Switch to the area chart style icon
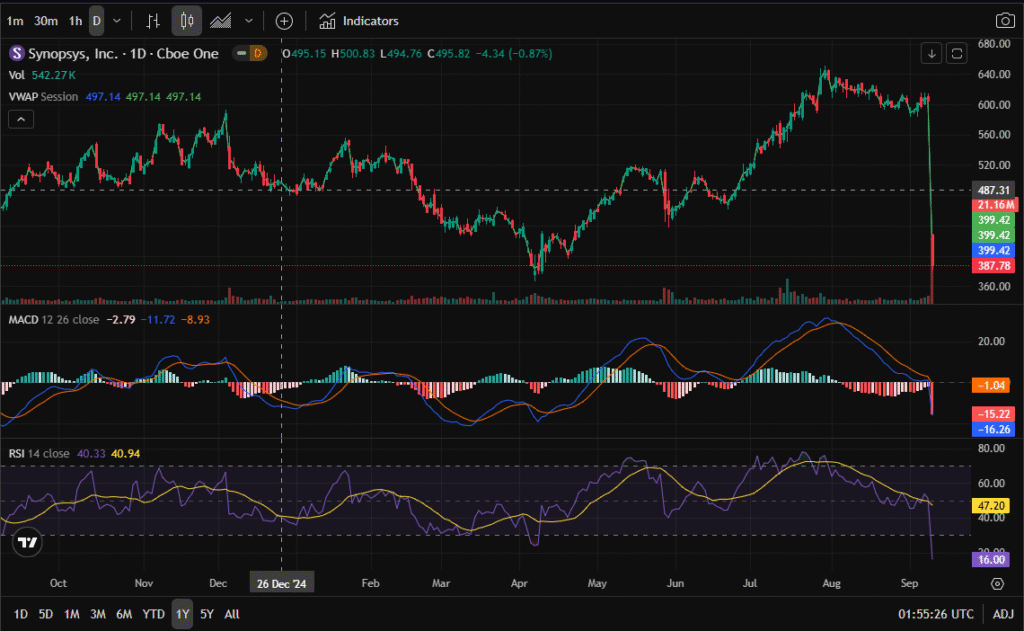Image resolution: width=1024 pixels, height=631 pixels. click(x=222, y=21)
